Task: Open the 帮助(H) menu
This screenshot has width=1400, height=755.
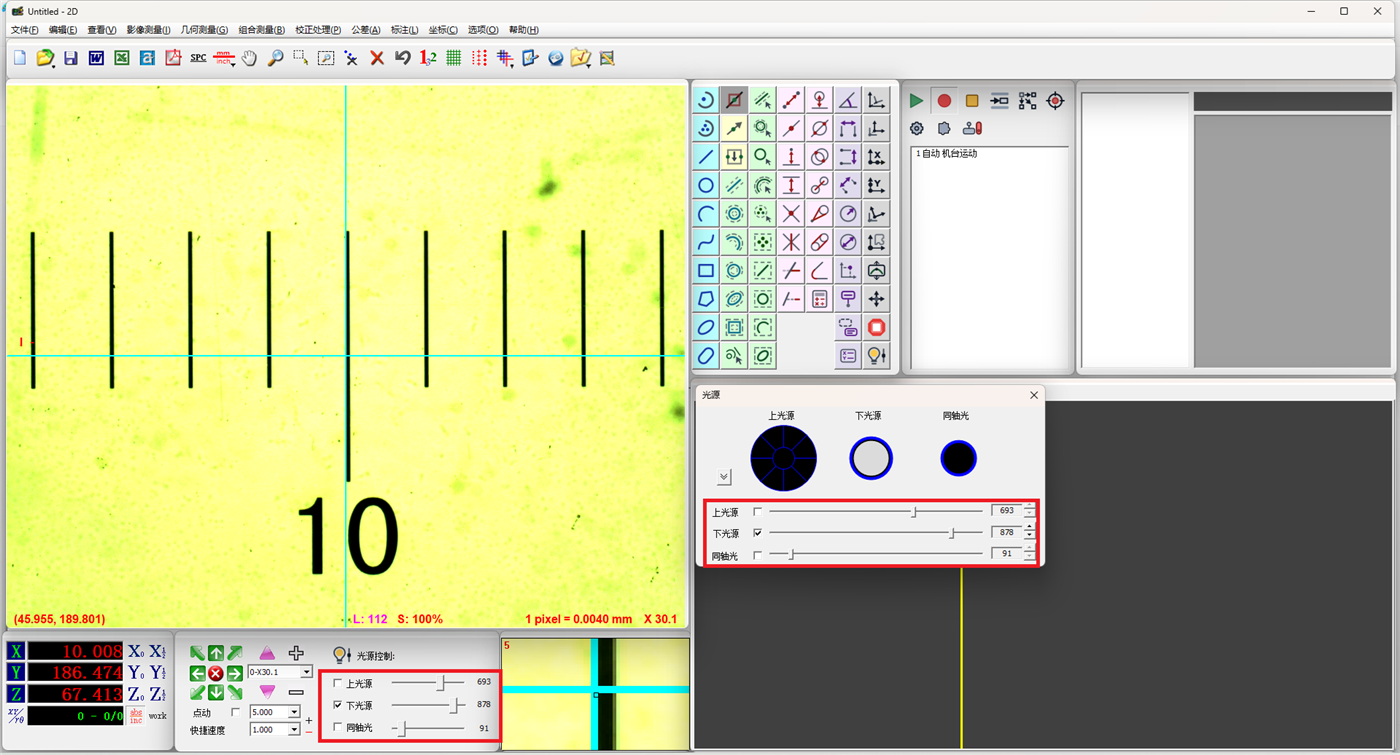Action: (x=524, y=30)
